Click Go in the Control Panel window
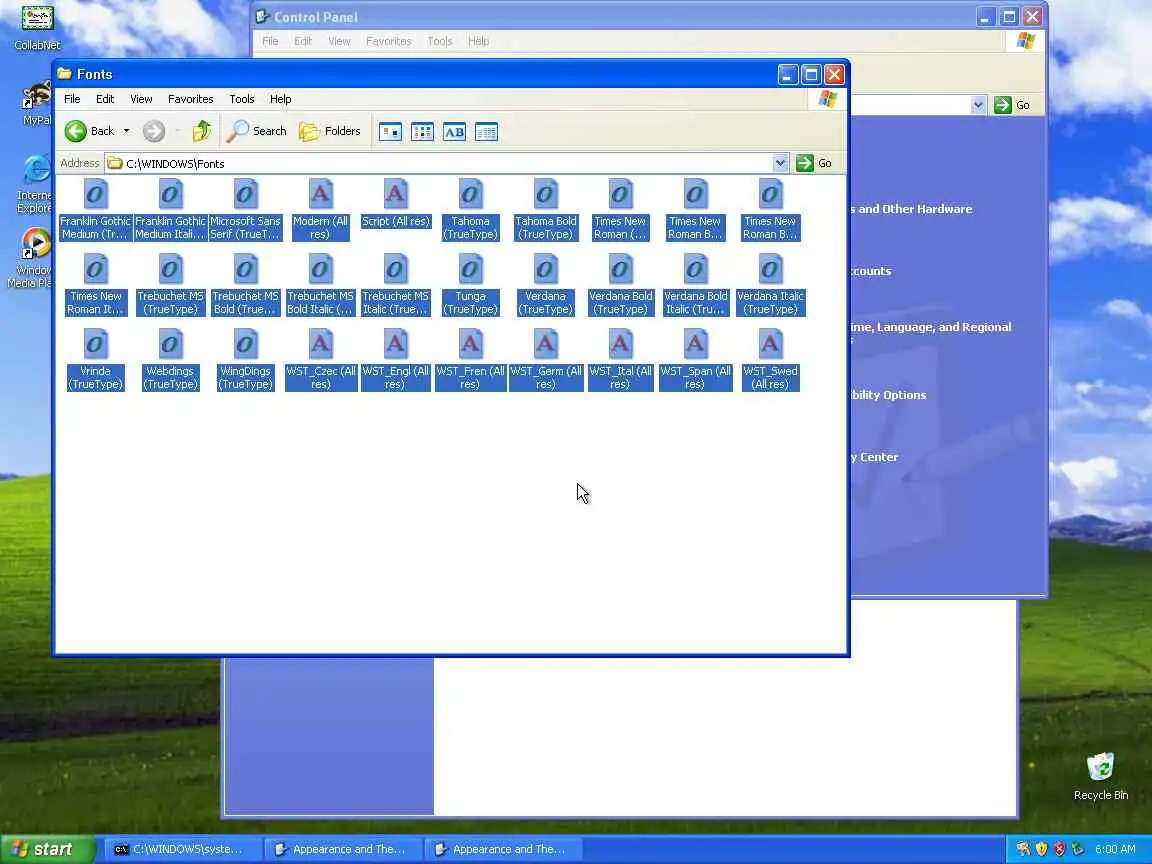1152x864 pixels. point(1012,105)
